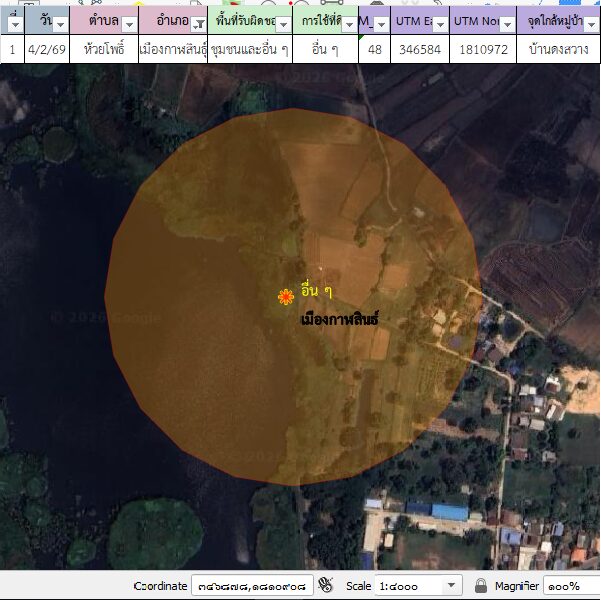Expand the ตำบล column filter arrow
601x600 pixels.
click(129, 23)
